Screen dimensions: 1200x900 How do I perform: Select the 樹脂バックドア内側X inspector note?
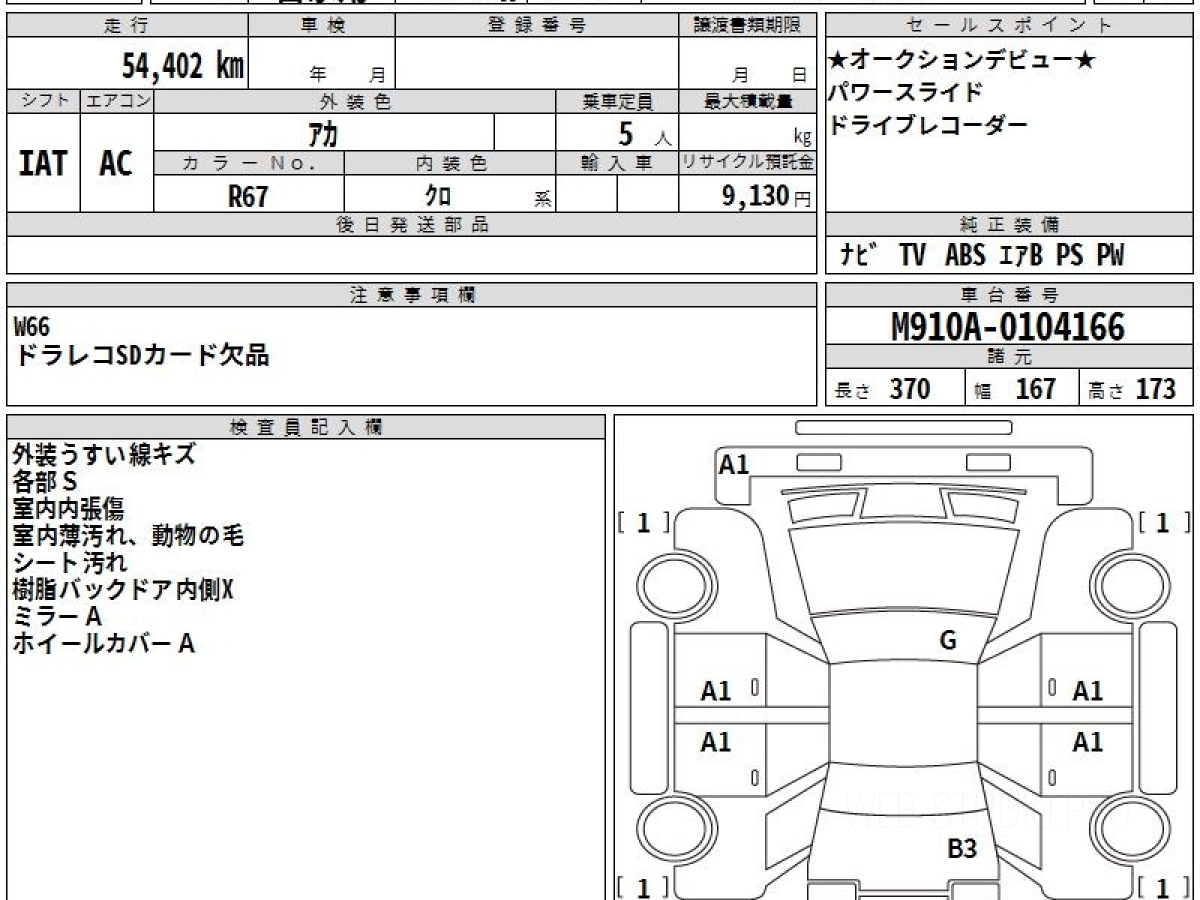(x=123, y=590)
